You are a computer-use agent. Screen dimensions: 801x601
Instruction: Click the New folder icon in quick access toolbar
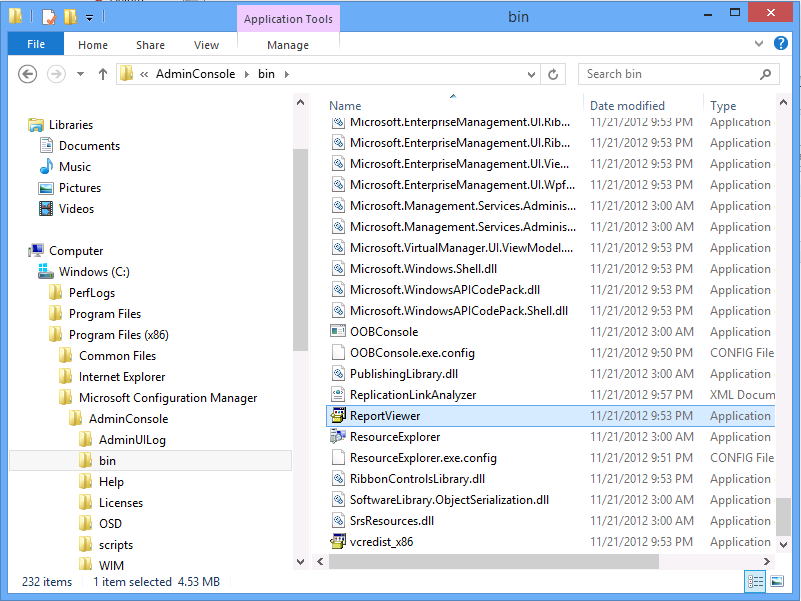point(70,17)
